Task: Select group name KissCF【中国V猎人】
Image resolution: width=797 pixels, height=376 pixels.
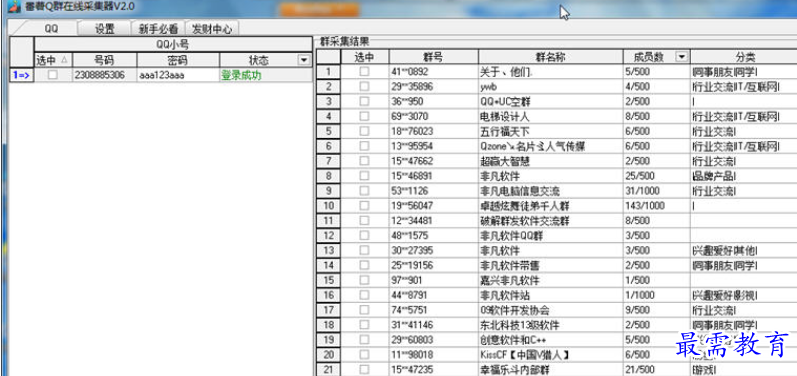Action: (x=550, y=354)
